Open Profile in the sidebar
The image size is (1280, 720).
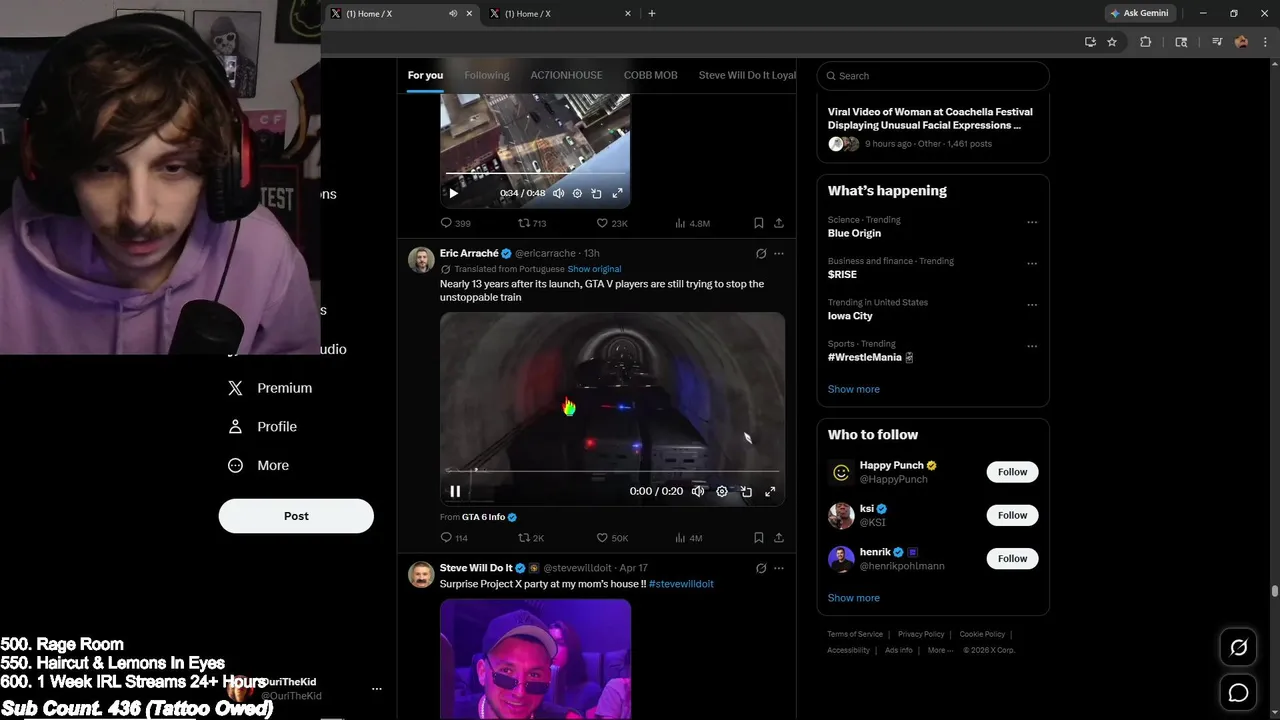[x=262, y=426]
